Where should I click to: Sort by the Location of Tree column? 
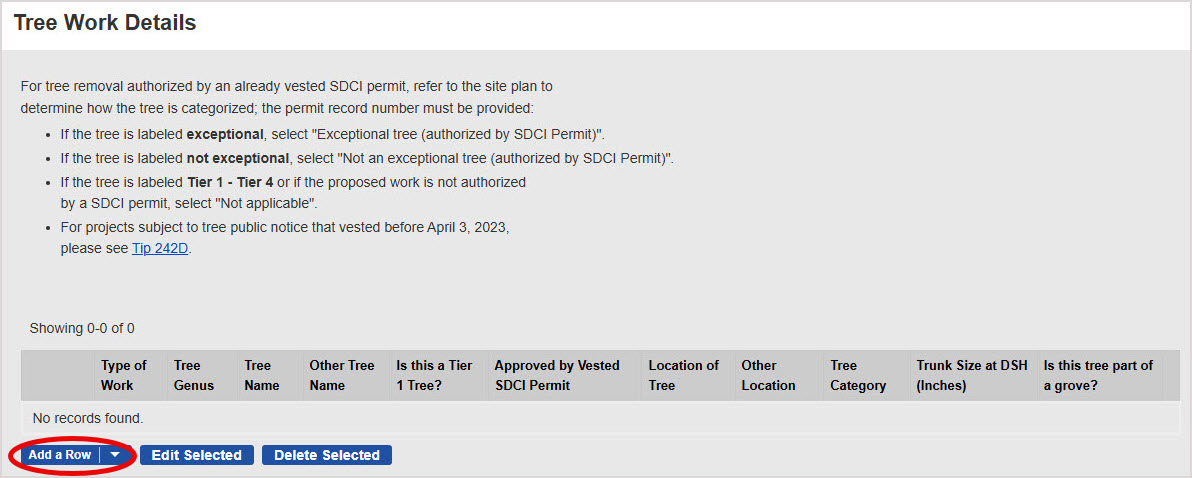click(684, 375)
